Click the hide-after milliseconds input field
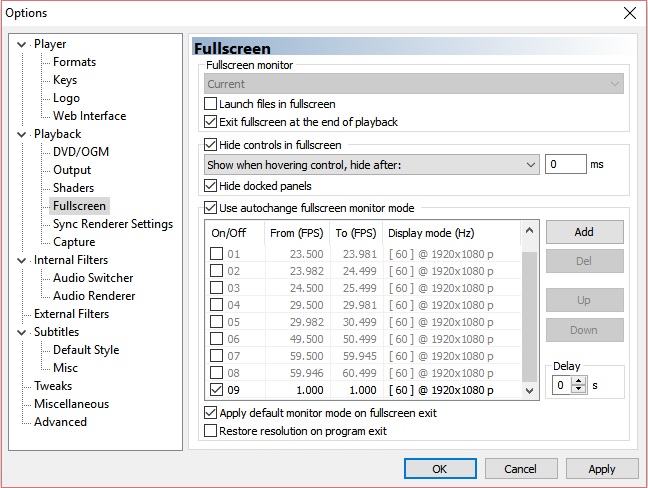 [565, 164]
